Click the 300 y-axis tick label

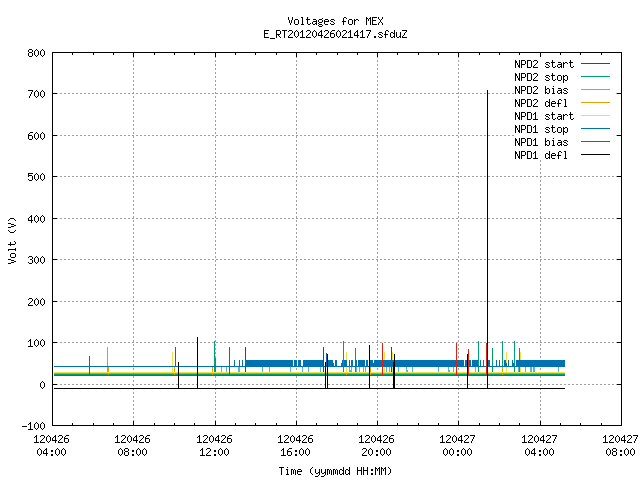[36, 260]
